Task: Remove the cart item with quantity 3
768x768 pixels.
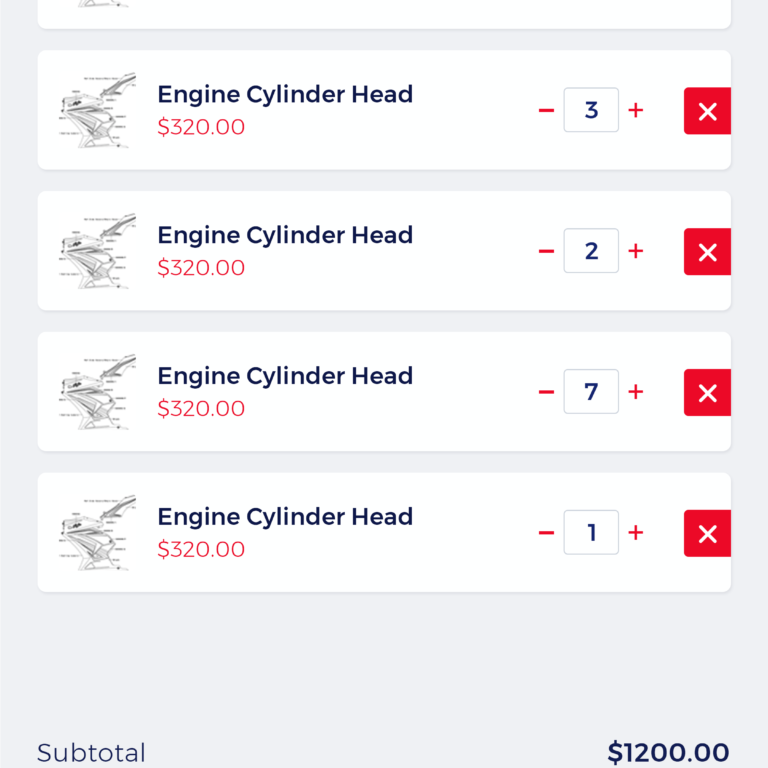Action: (707, 111)
